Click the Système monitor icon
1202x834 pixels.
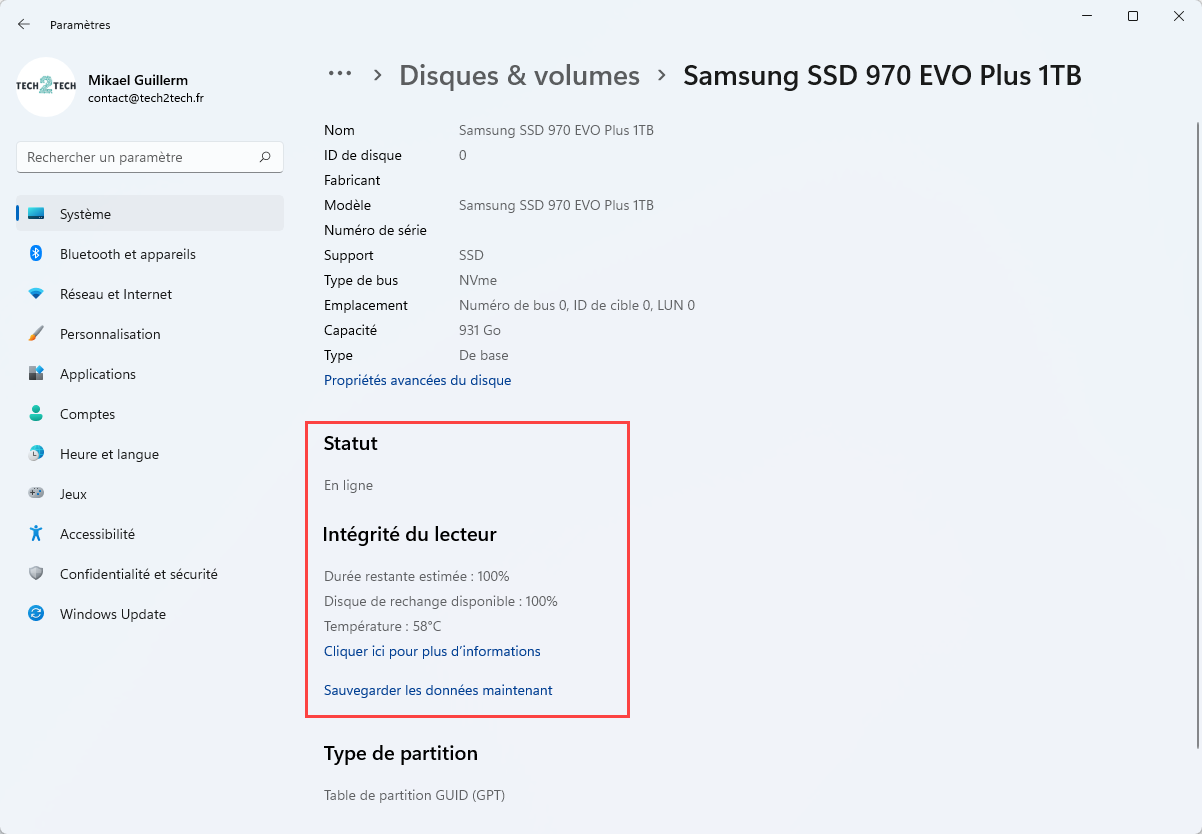pos(36,214)
